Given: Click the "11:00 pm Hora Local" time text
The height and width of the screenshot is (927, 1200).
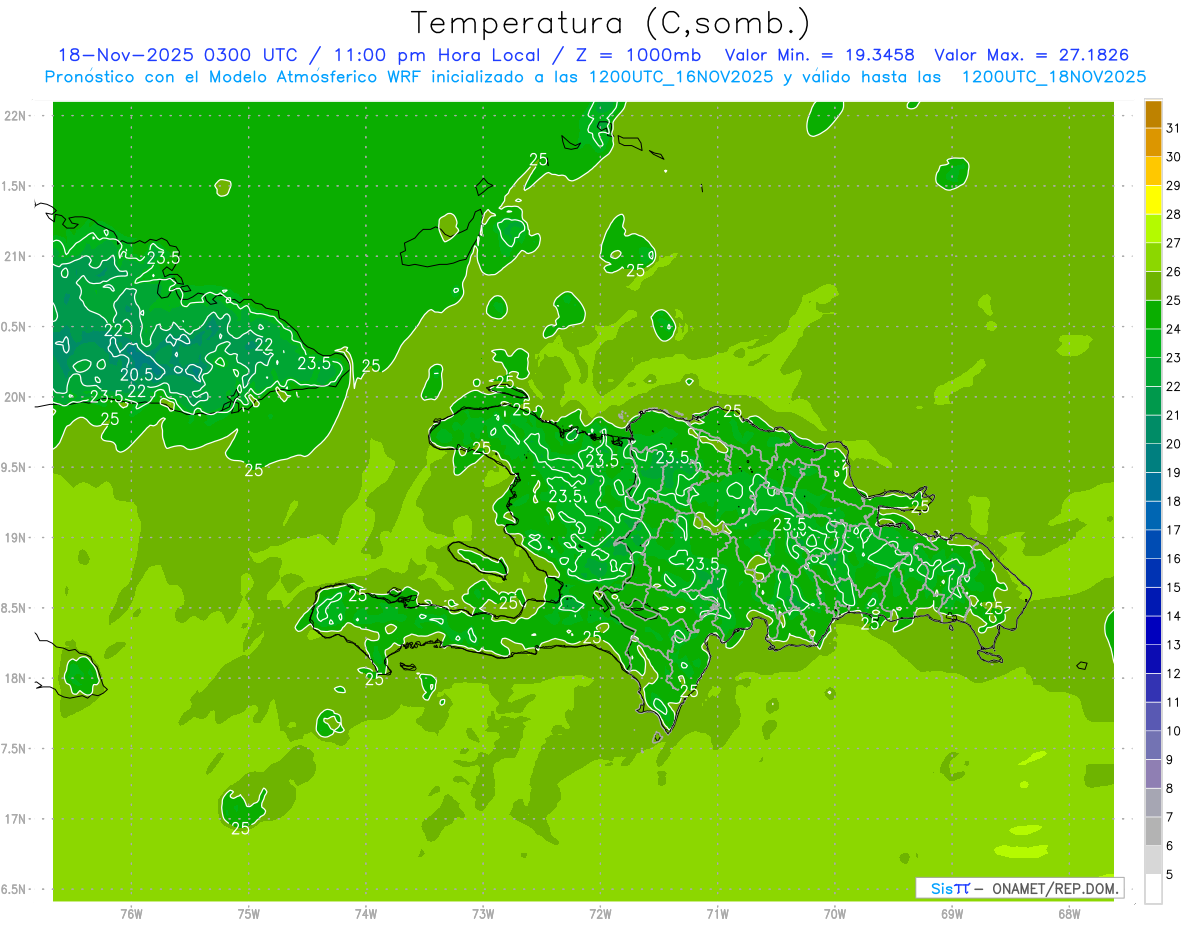Looking at the screenshot, I should pyautogui.click(x=452, y=56).
